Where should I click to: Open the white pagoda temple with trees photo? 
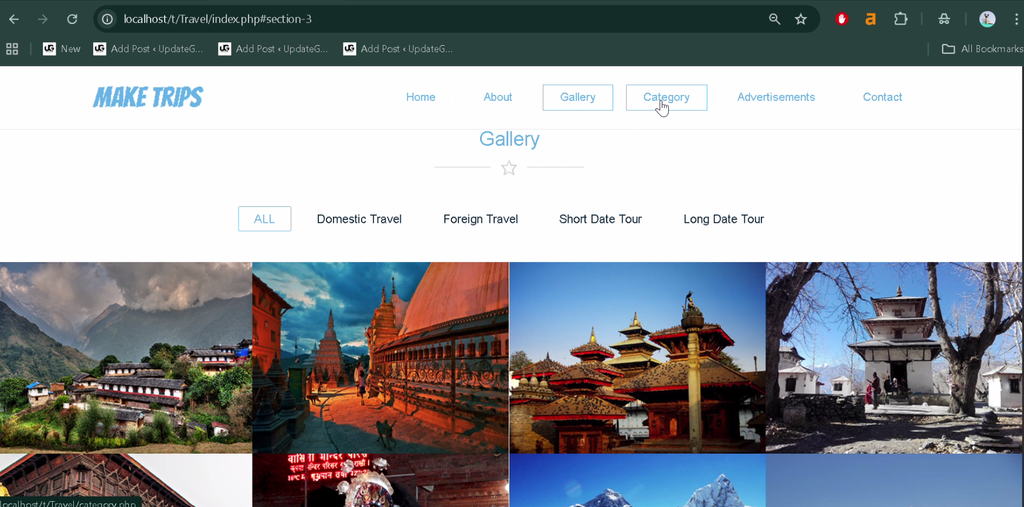click(x=893, y=357)
